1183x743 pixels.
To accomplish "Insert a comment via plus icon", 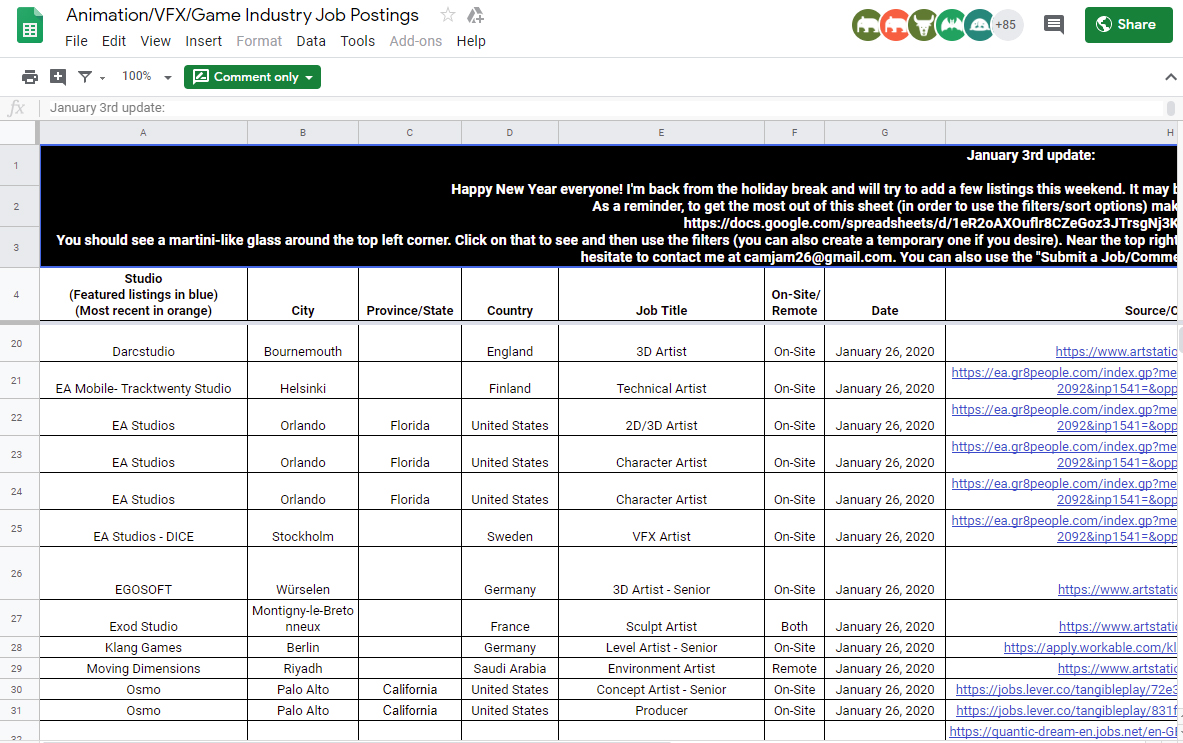I will [x=57, y=76].
